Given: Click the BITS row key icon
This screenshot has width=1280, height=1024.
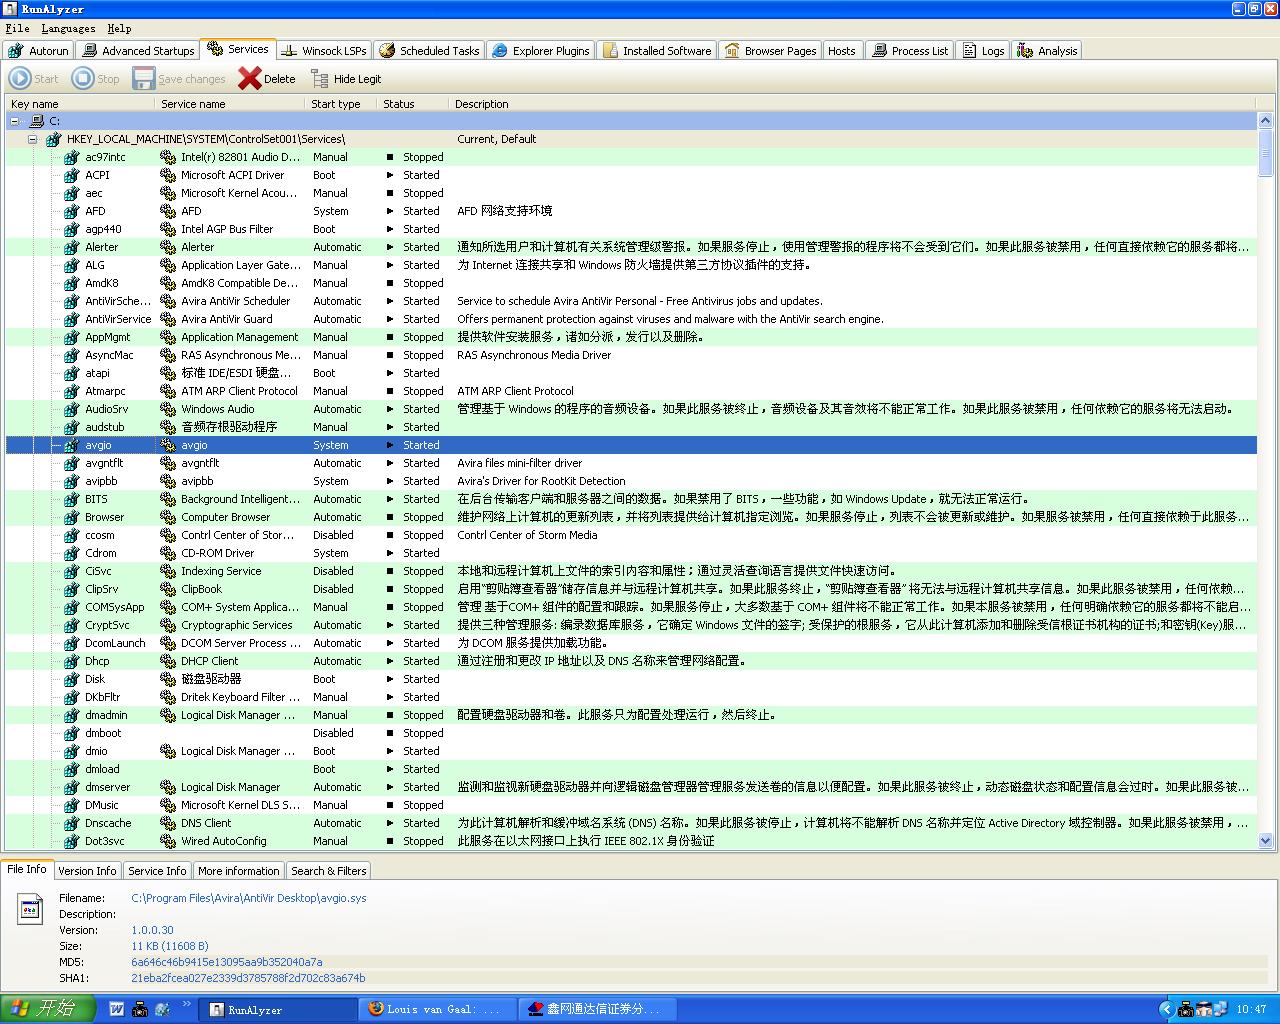Looking at the screenshot, I should coord(71,499).
